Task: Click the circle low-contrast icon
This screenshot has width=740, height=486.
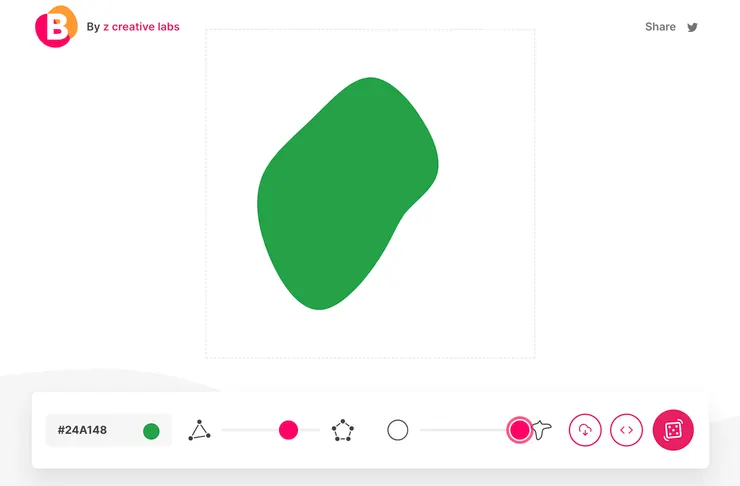Action: pos(397,430)
